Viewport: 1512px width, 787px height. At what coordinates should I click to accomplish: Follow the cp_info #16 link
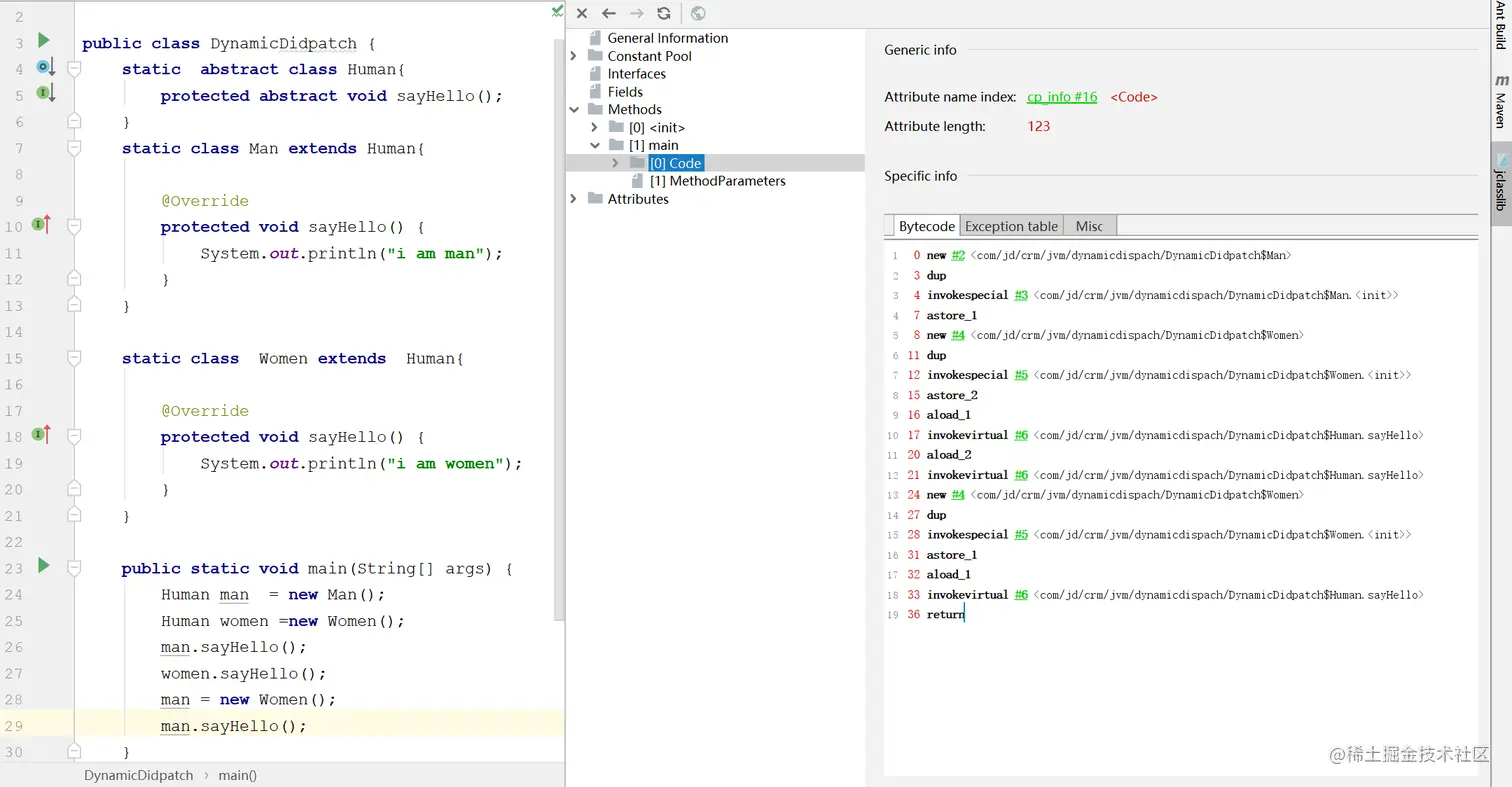[1062, 97]
